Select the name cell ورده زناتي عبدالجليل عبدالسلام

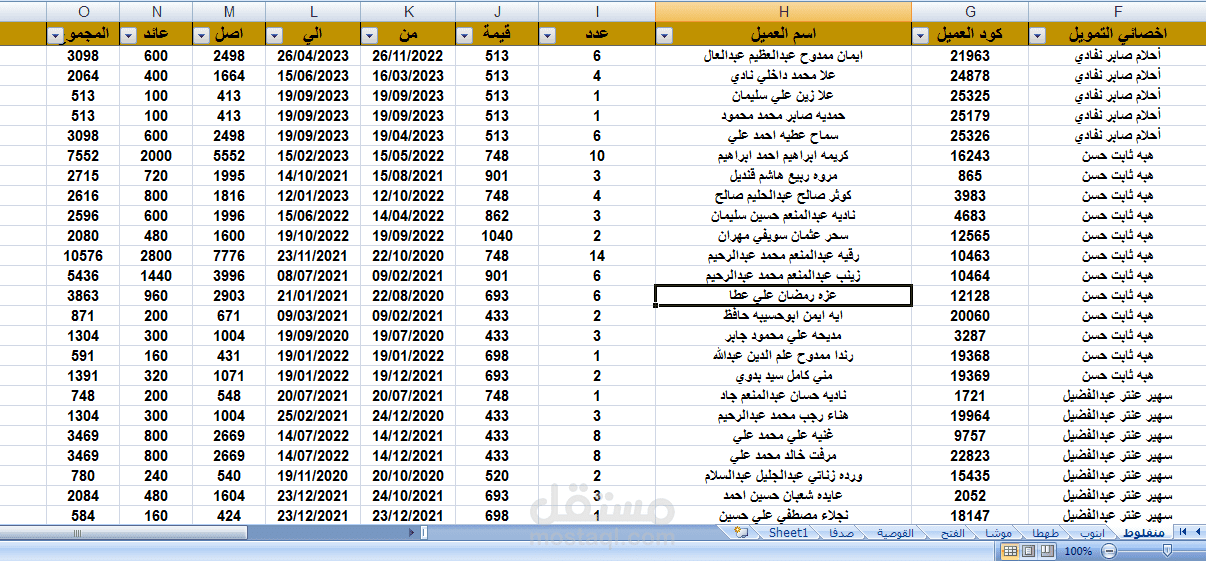pos(783,476)
